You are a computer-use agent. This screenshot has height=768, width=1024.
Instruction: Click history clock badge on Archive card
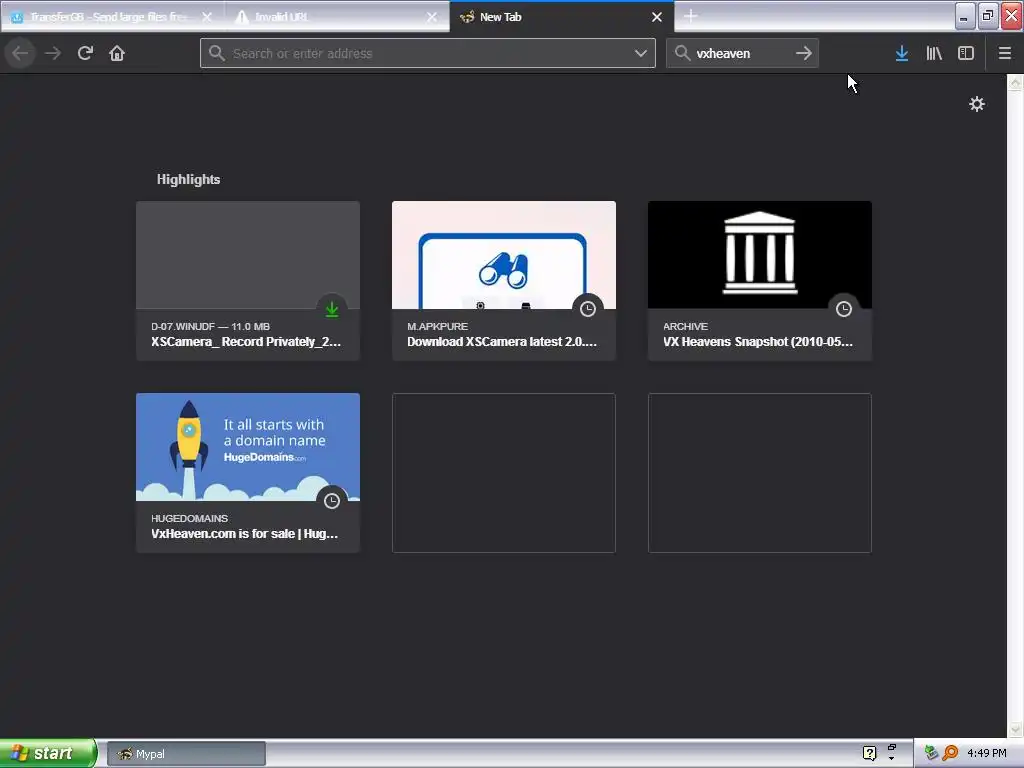click(844, 309)
